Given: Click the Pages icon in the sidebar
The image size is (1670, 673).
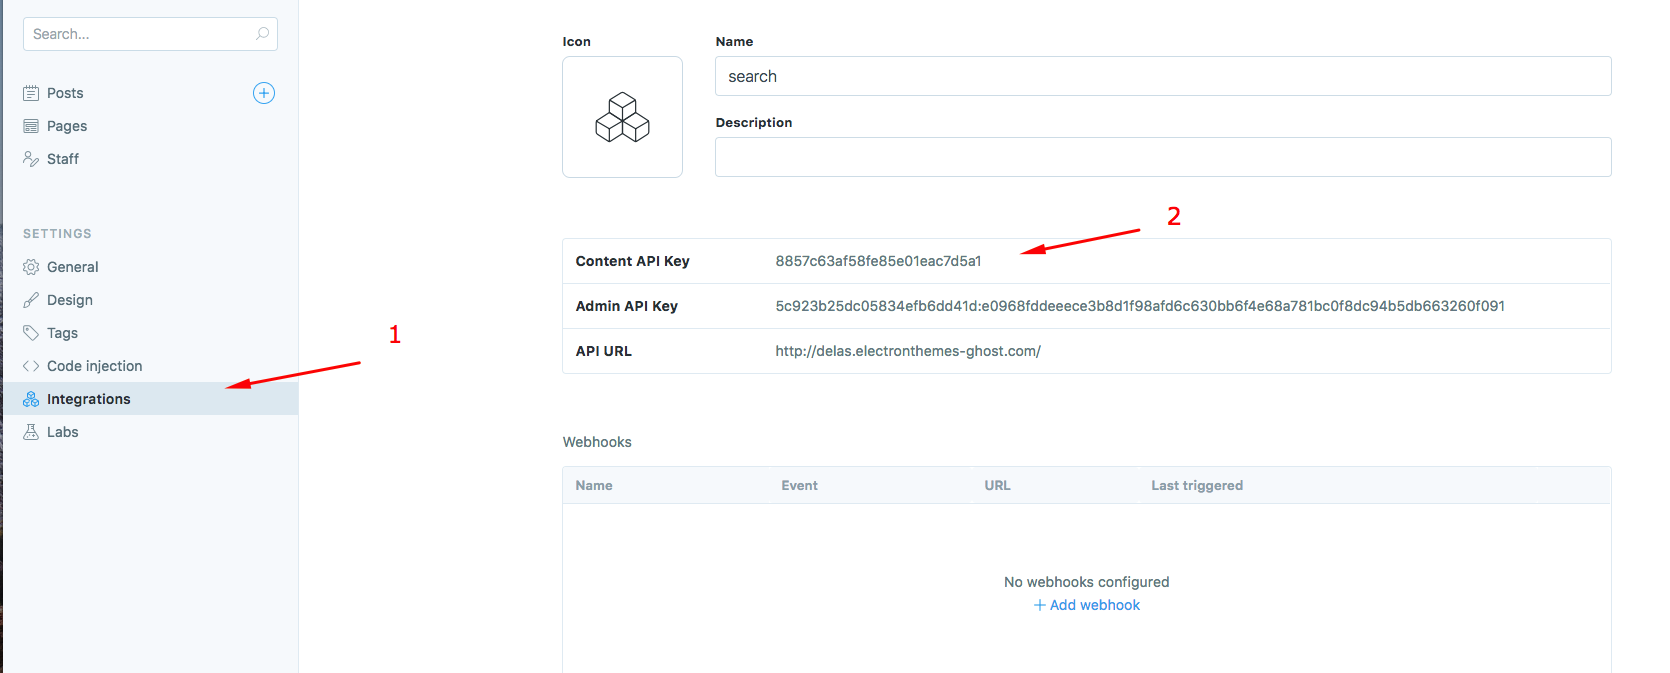Looking at the screenshot, I should pyautogui.click(x=31, y=126).
